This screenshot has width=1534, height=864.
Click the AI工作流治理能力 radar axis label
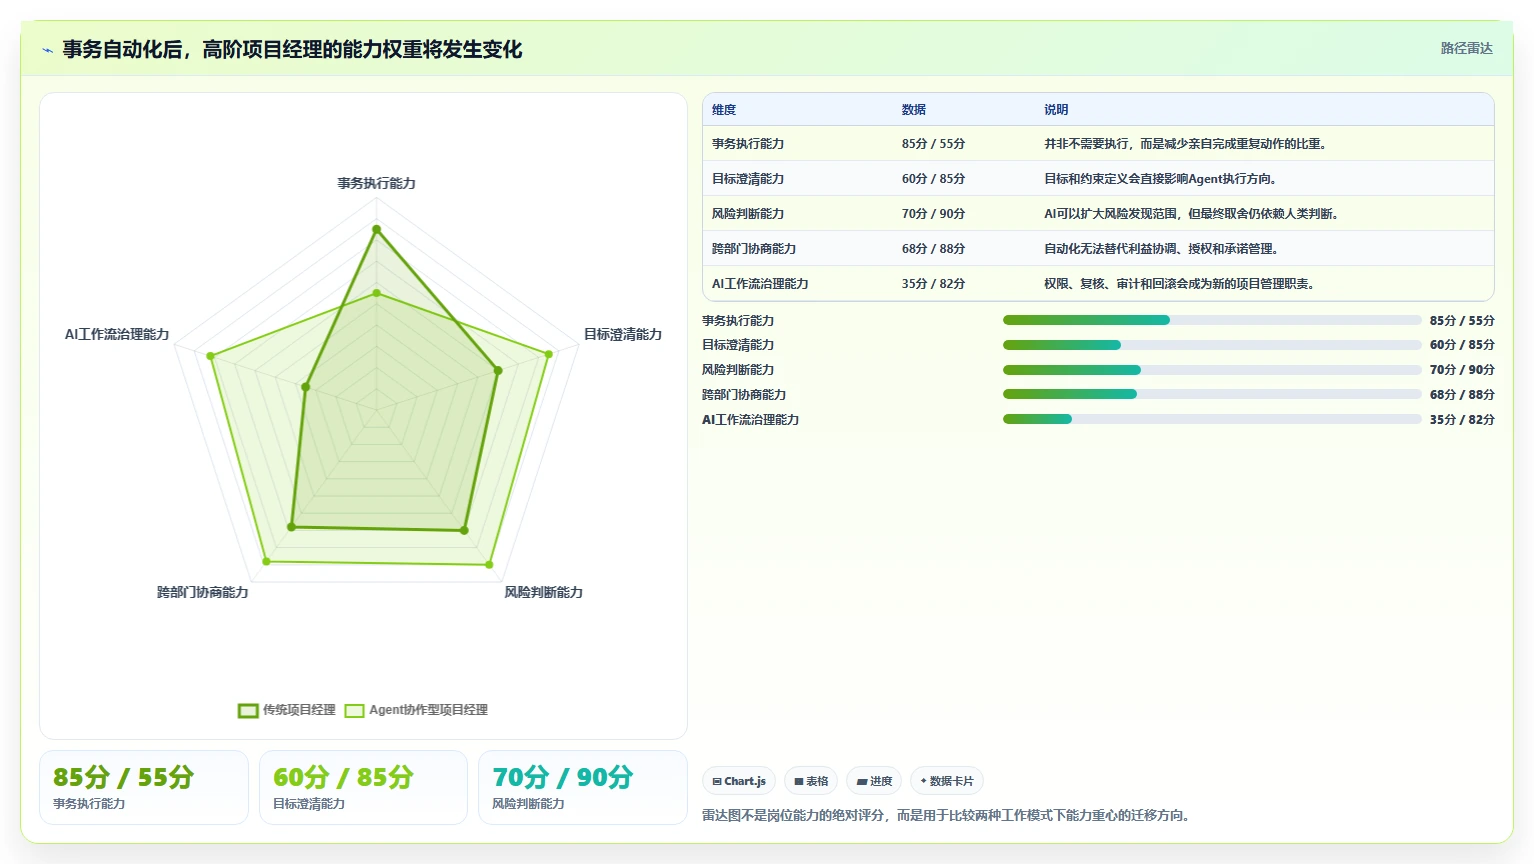(x=117, y=334)
